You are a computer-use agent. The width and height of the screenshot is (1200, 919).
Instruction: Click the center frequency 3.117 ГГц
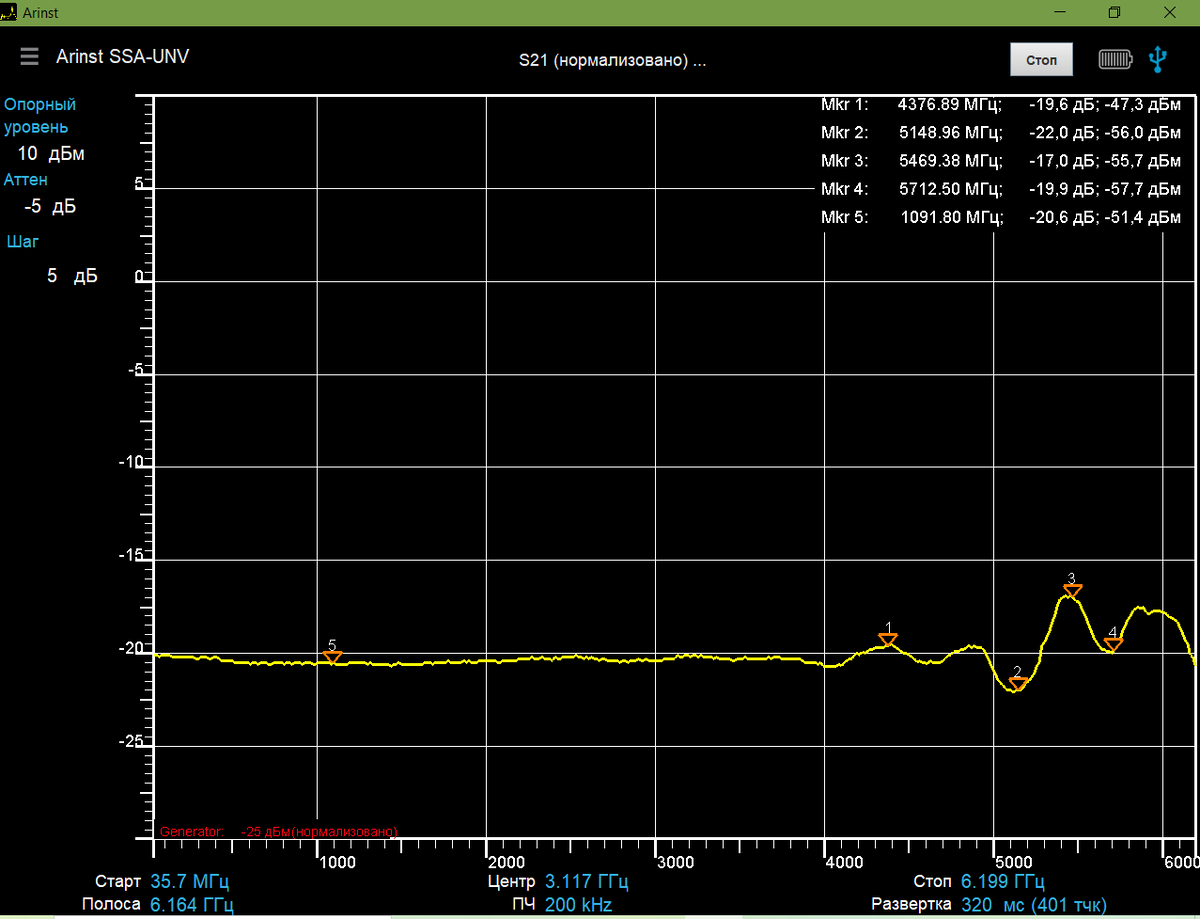(586, 882)
